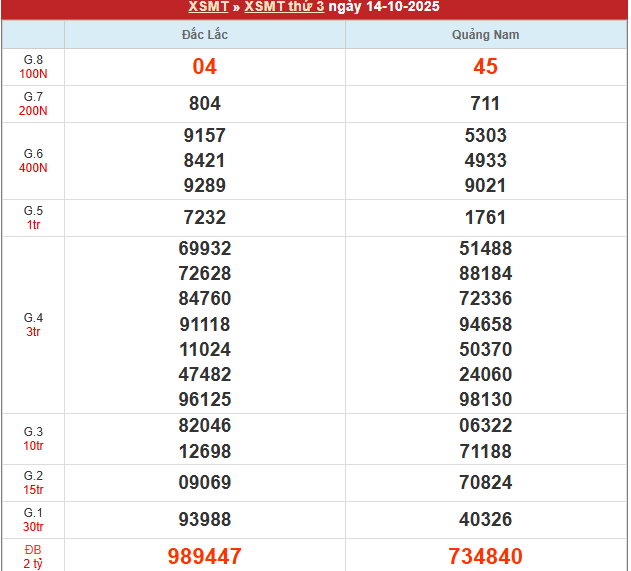This screenshot has height=571, width=631.
Task: Select the Quảng Nam column header
Action: [485, 35]
